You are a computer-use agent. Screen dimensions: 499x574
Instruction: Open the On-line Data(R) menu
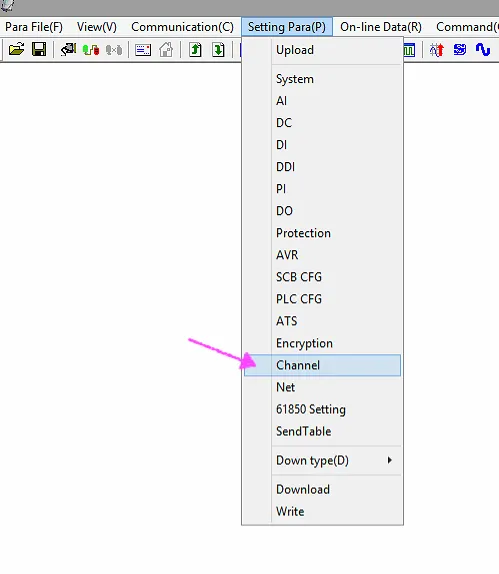click(381, 27)
